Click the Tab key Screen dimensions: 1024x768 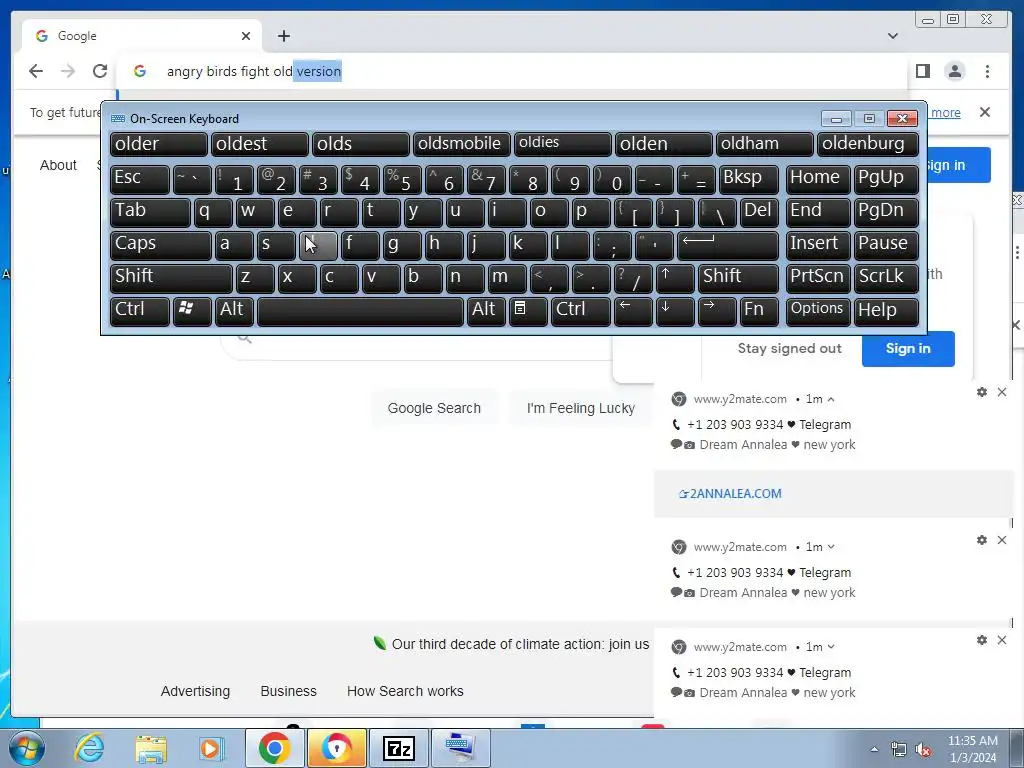click(150, 212)
